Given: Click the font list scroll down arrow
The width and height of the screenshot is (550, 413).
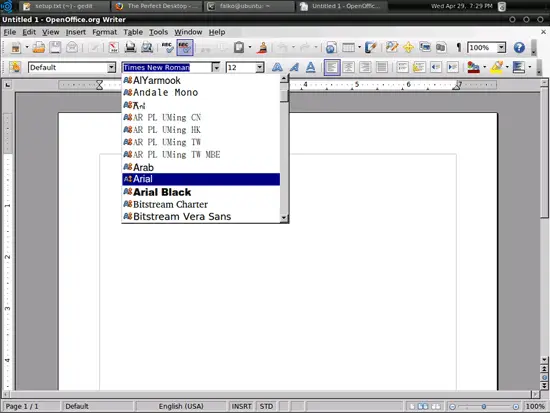Looking at the screenshot, I should [x=284, y=218].
